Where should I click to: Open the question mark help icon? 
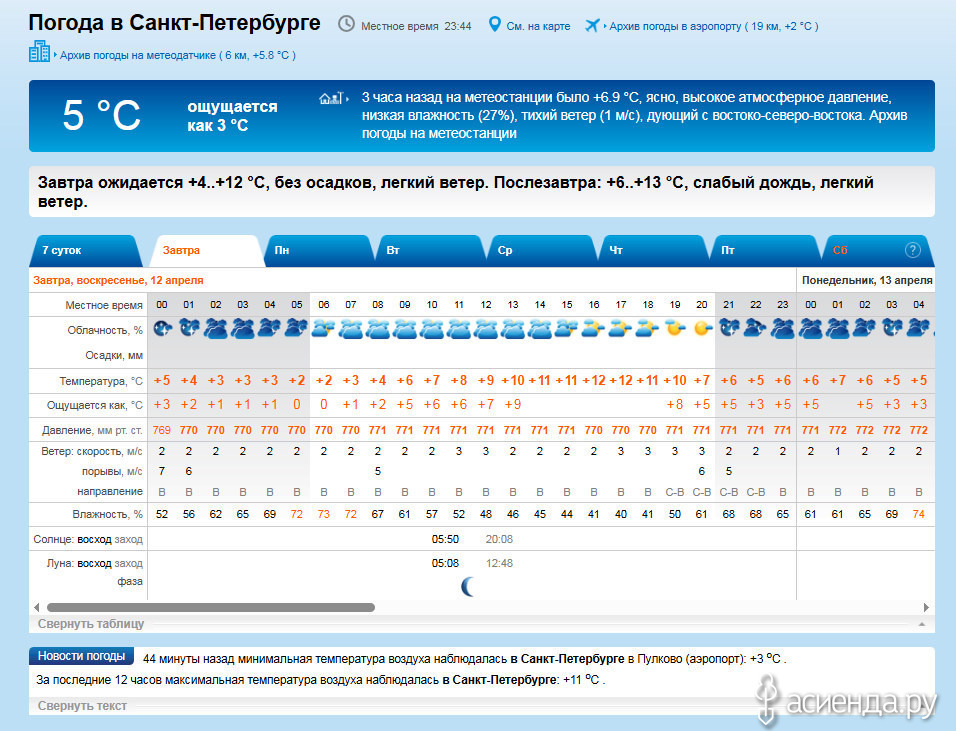(x=912, y=250)
